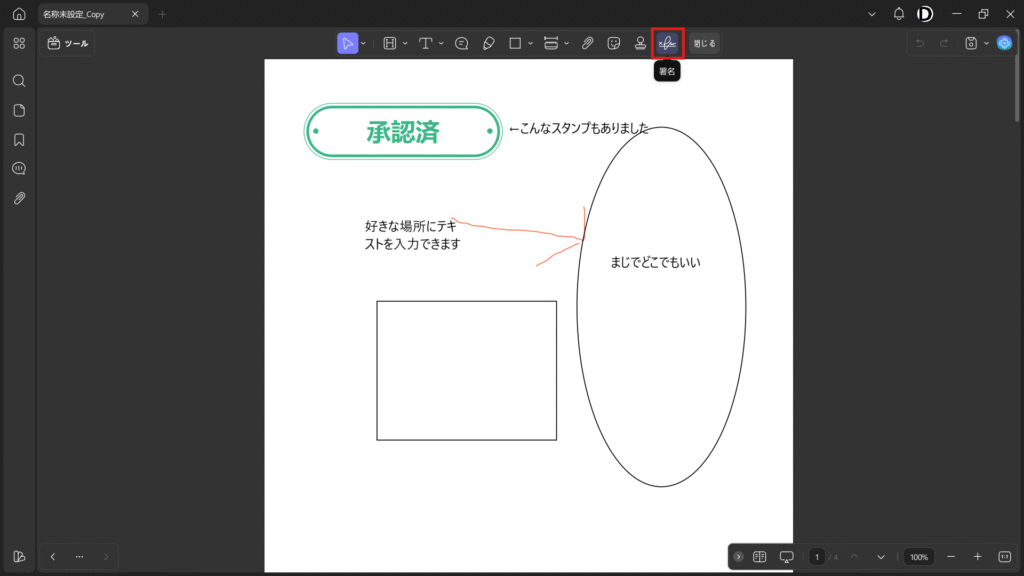1024x576 pixels.
Task: Collapse the bottom page navigation bar
Action: click(x=738, y=556)
